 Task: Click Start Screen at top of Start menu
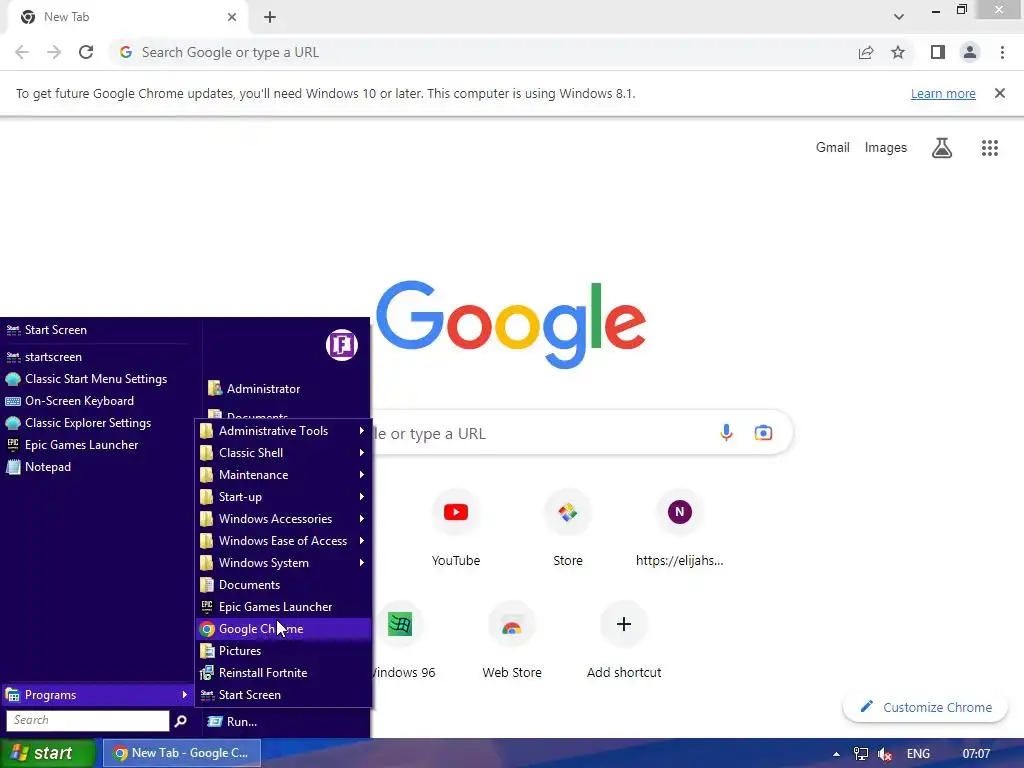pos(98,330)
